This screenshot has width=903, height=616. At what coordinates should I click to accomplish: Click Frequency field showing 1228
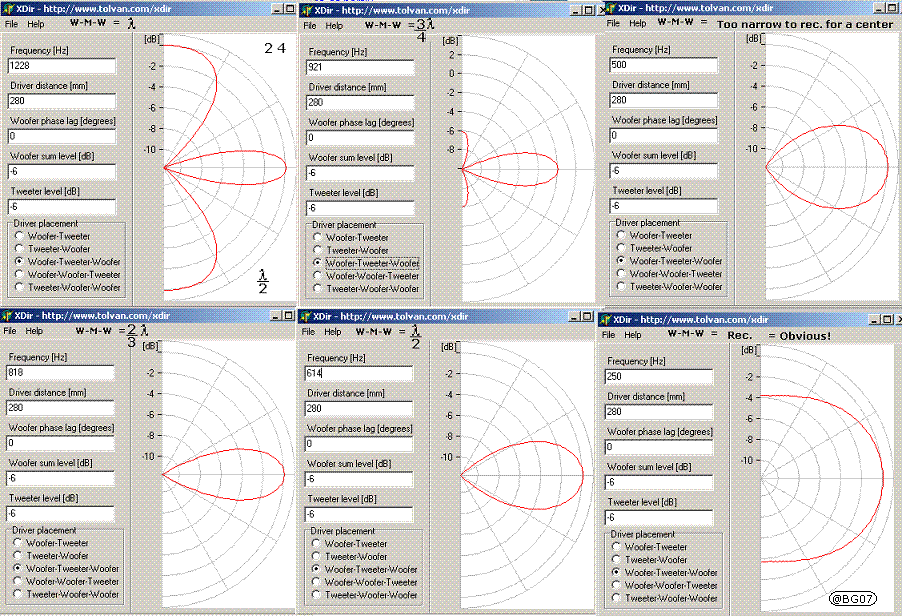point(62,66)
